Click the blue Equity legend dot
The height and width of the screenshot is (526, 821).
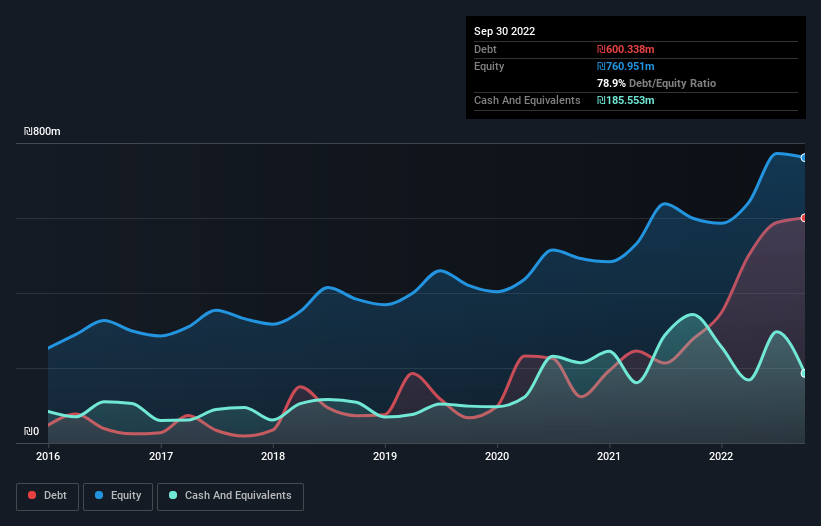tap(98, 495)
